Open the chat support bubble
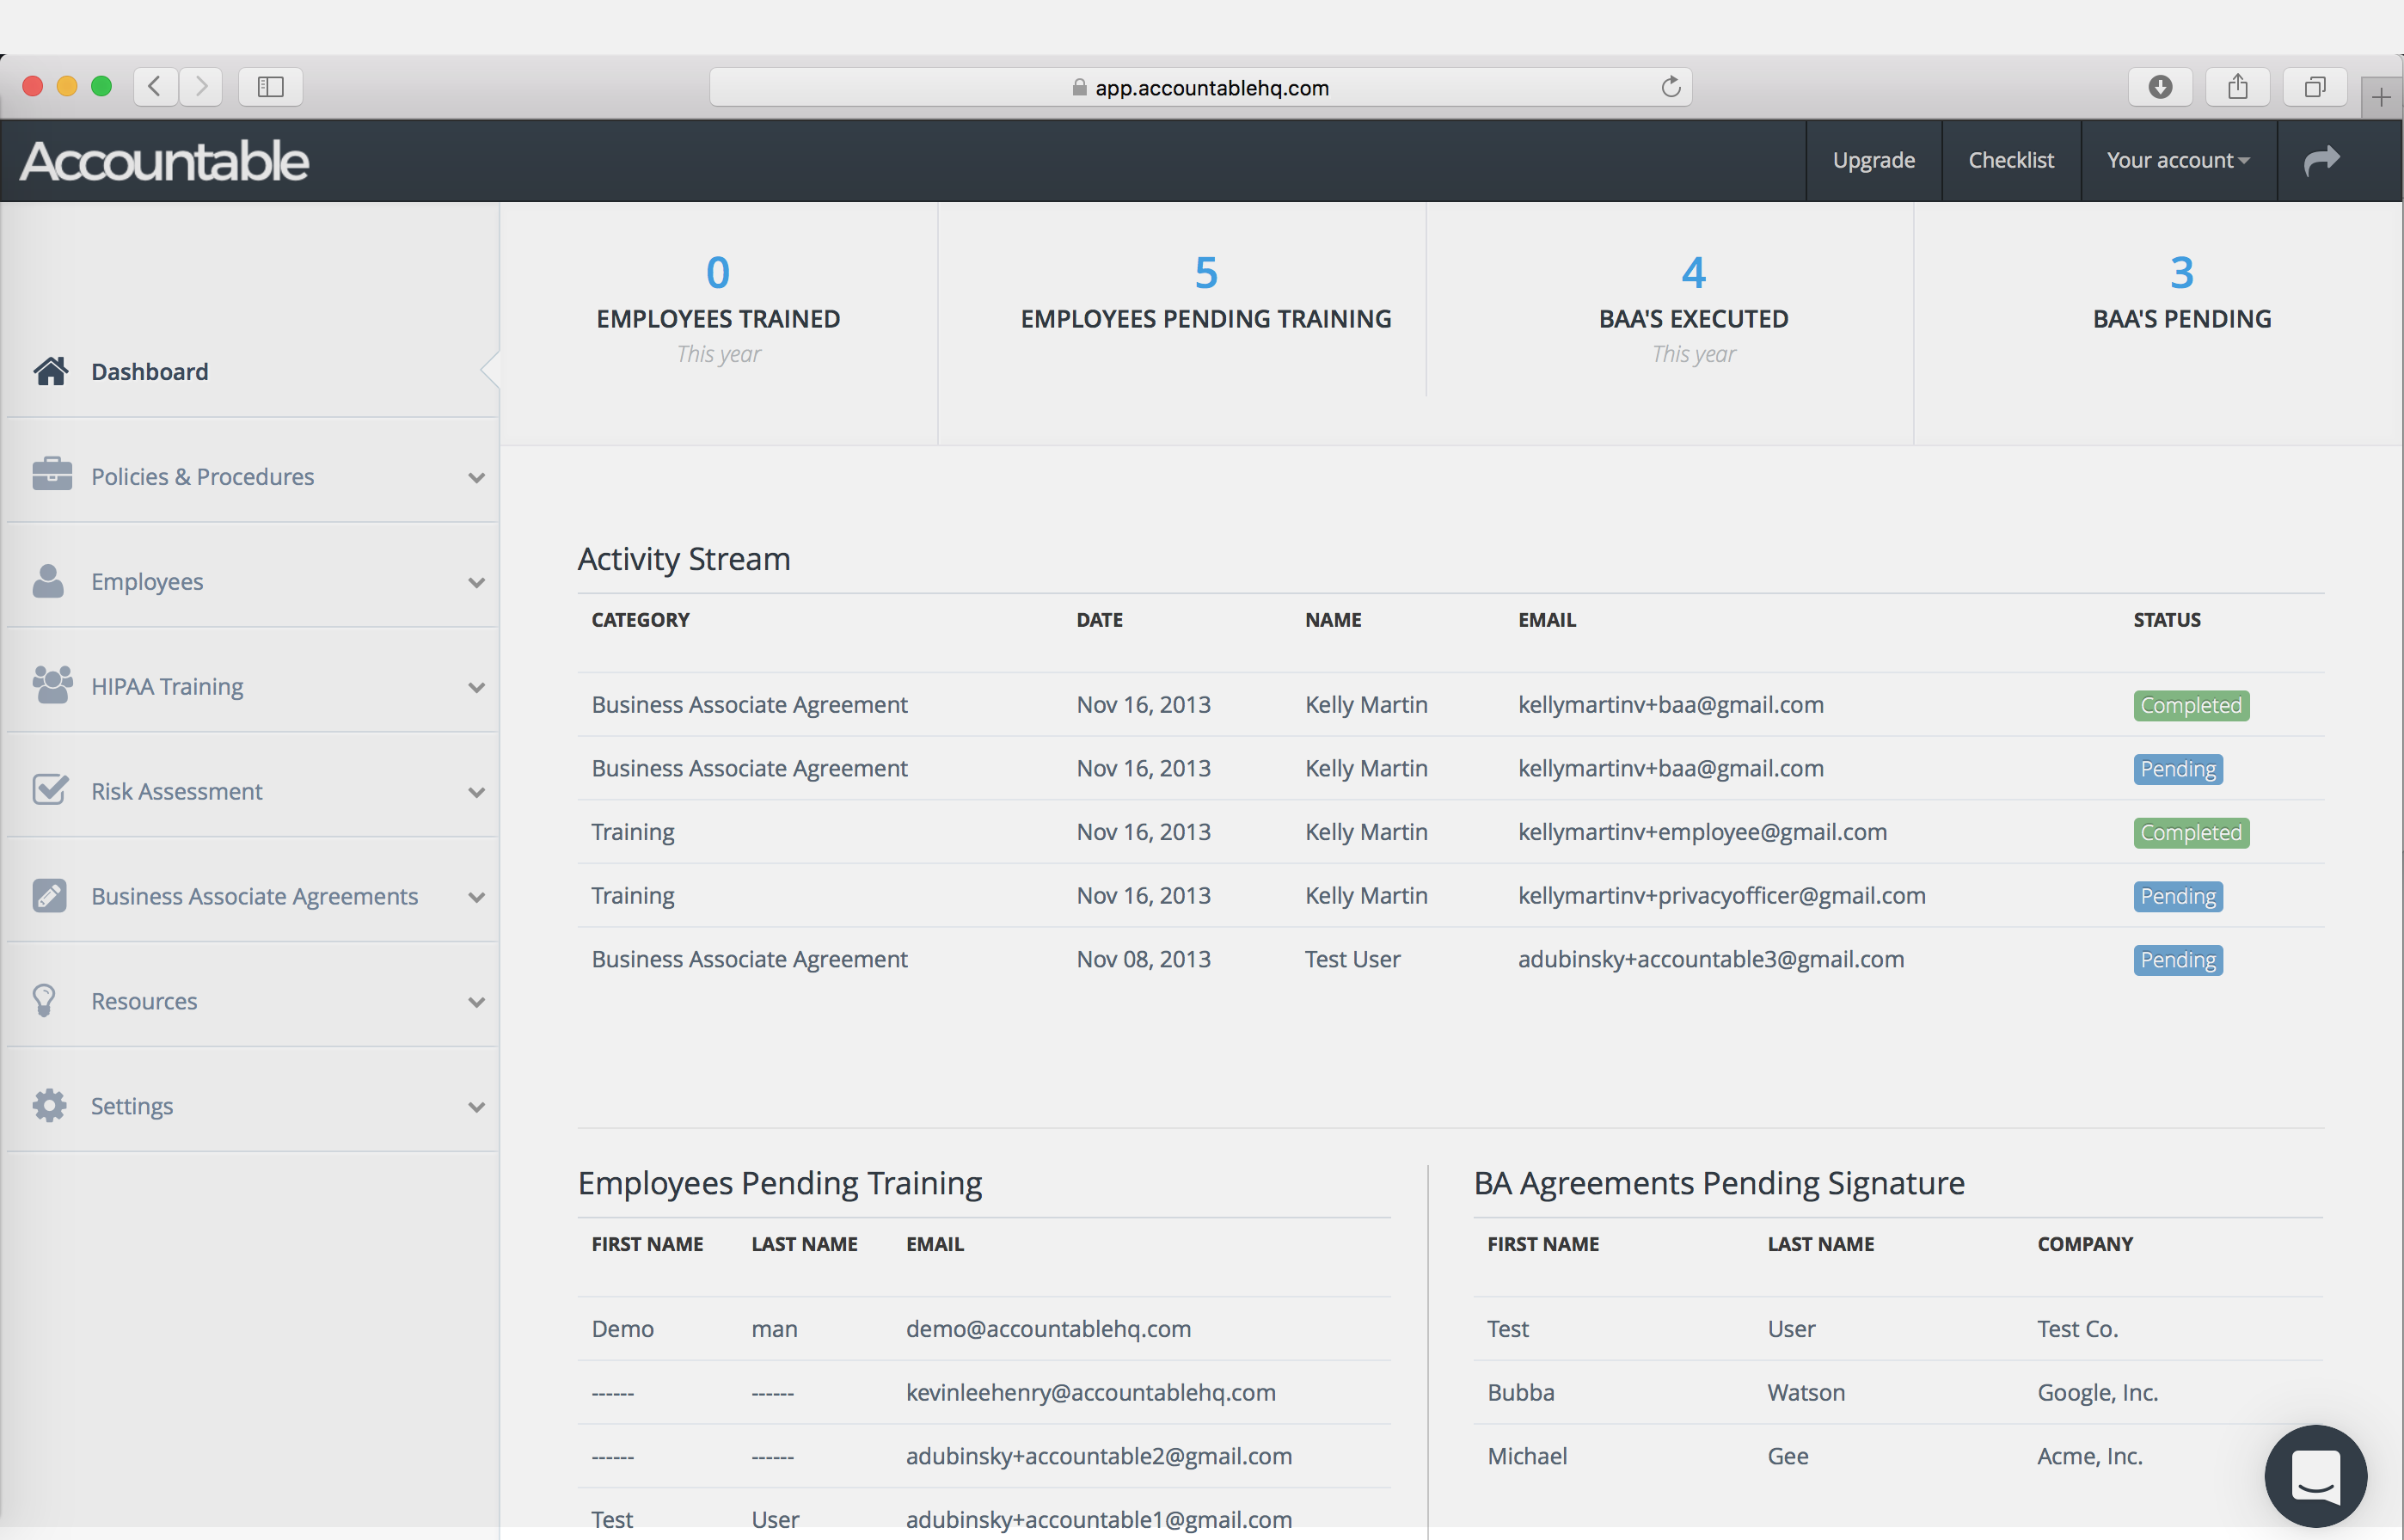 click(x=2315, y=1475)
